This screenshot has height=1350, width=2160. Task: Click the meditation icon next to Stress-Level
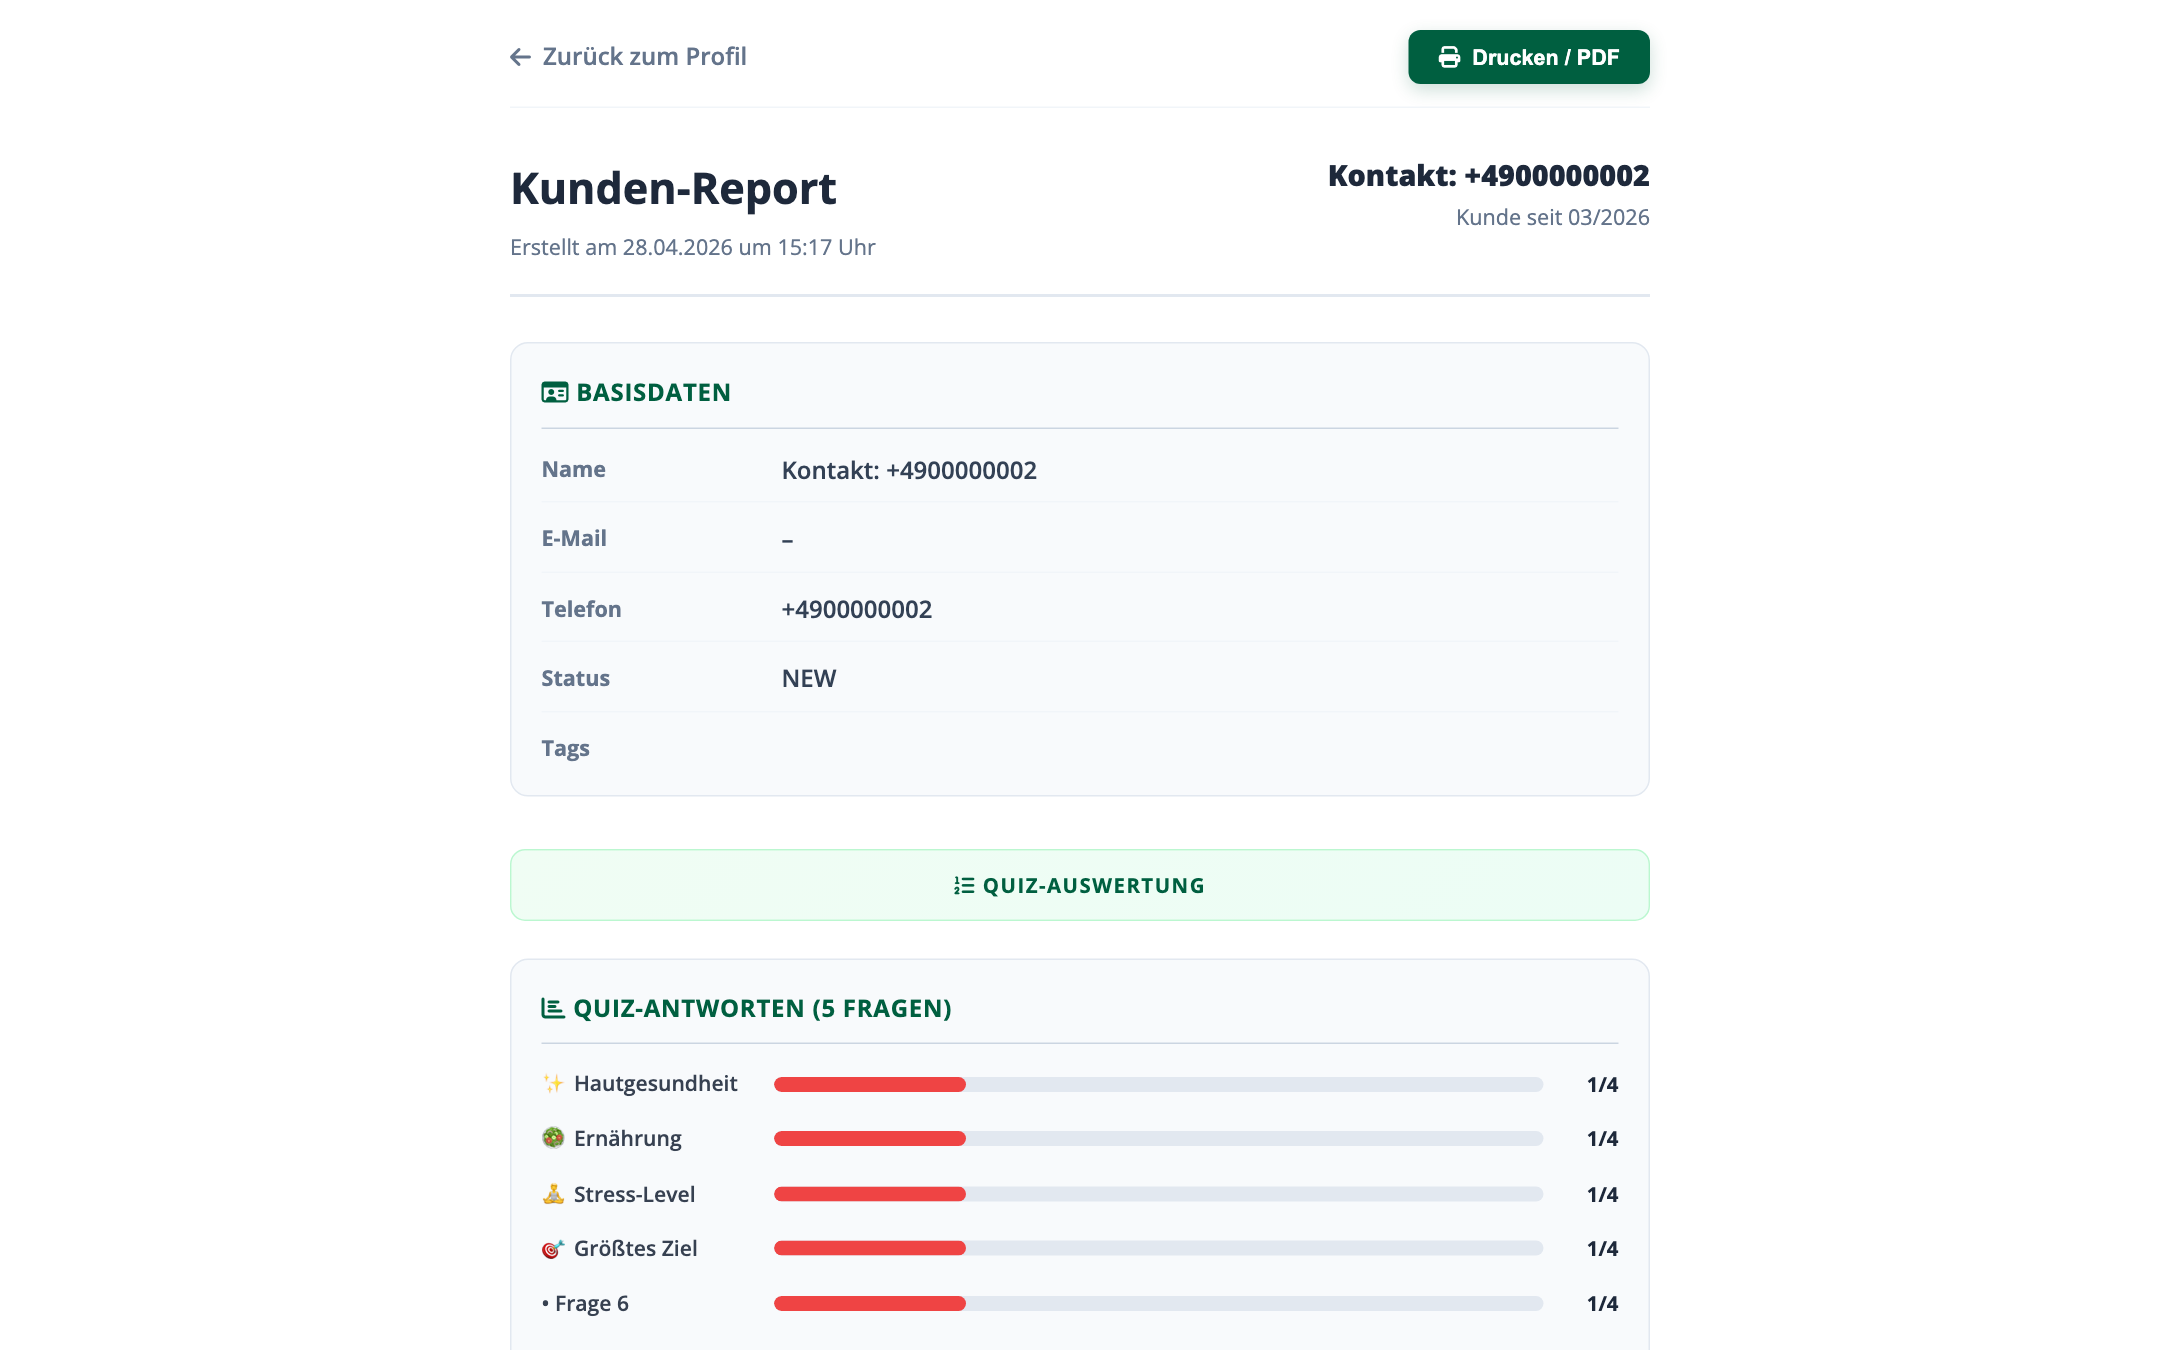coord(553,1192)
